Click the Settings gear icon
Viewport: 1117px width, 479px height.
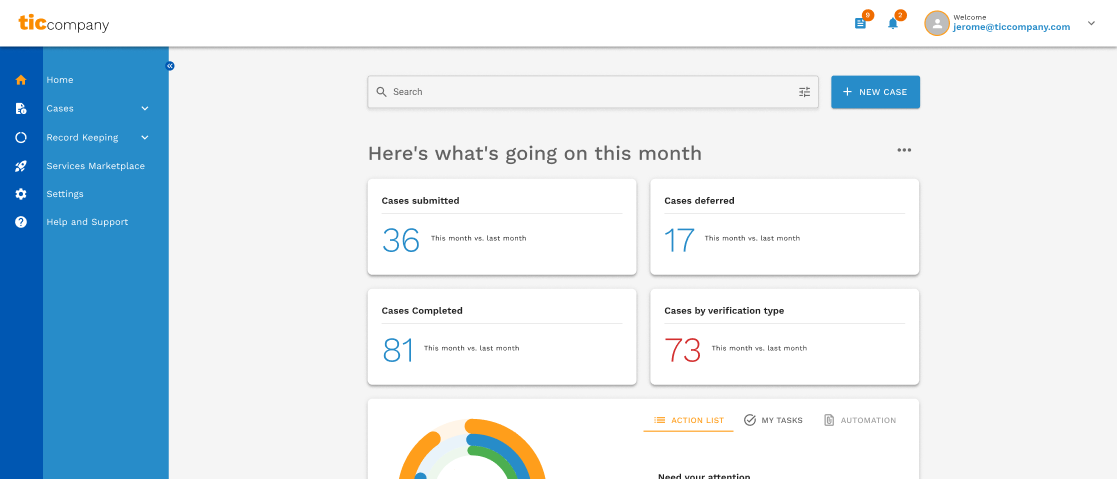coord(21,194)
